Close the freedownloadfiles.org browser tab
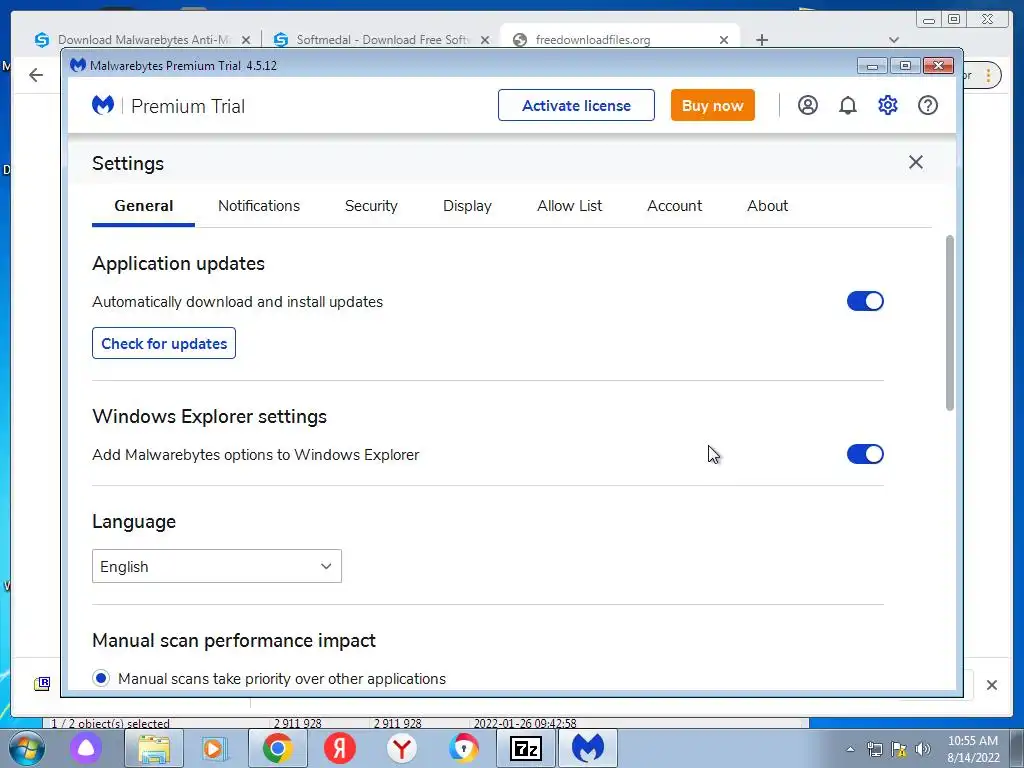 (724, 40)
